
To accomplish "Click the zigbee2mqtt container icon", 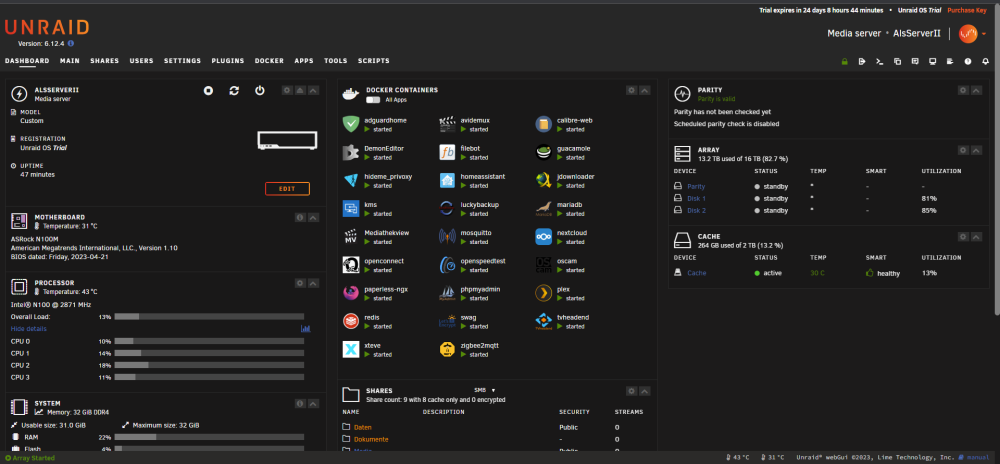I will (447, 349).
